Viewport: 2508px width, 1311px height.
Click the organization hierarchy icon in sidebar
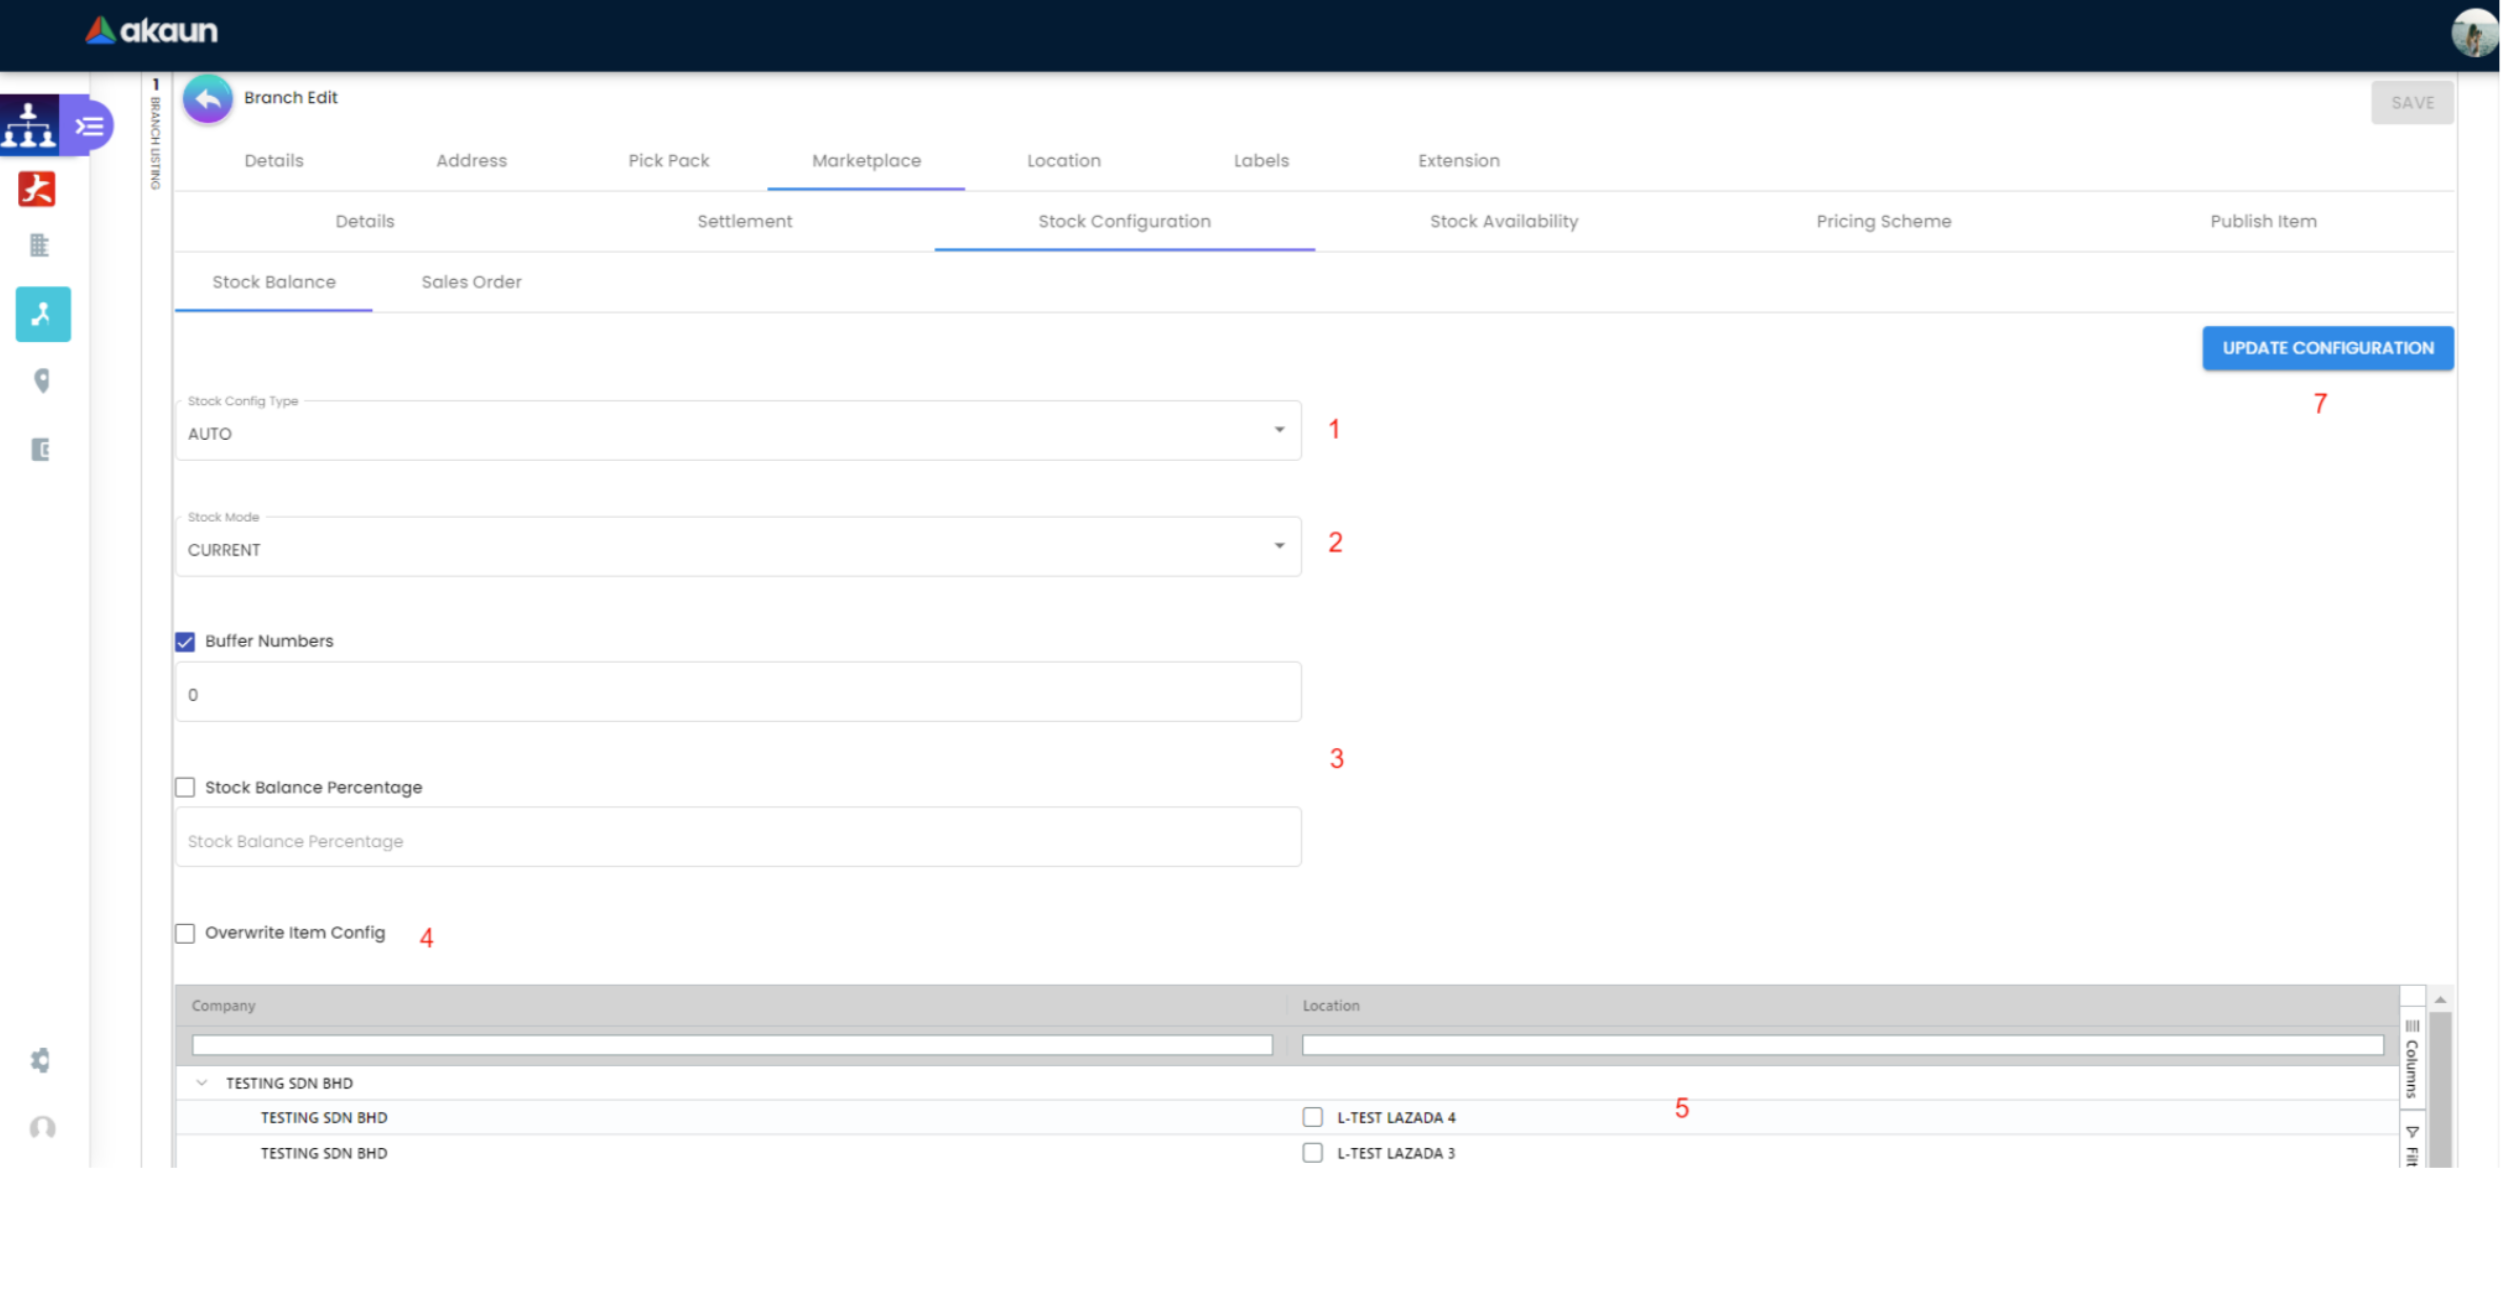[x=28, y=126]
